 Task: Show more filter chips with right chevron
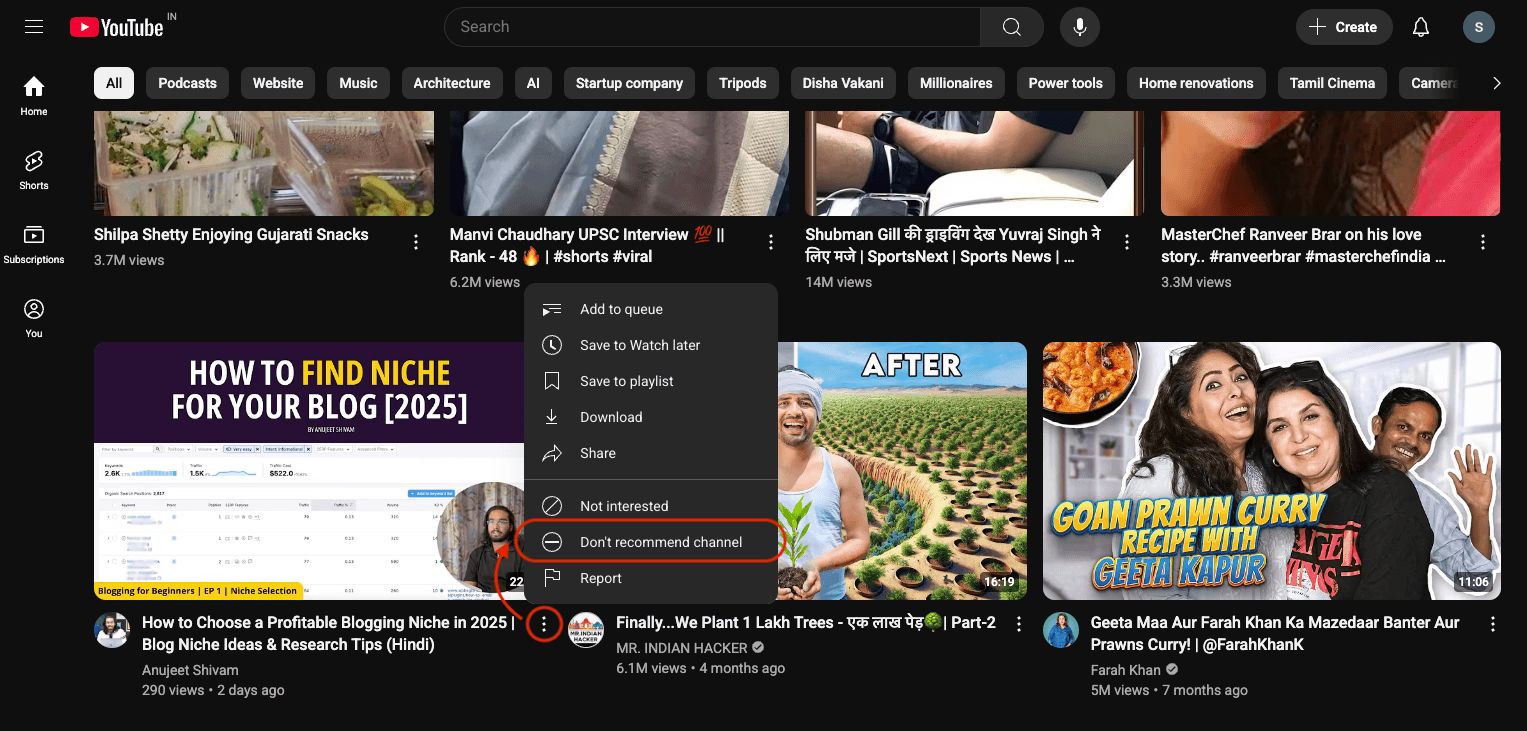(1496, 83)
